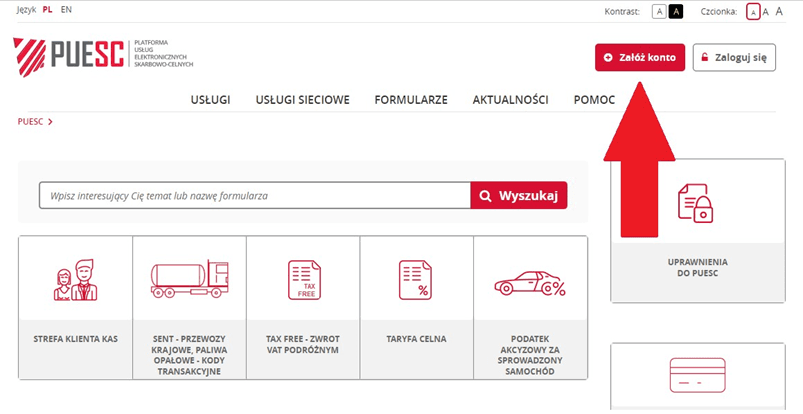Open the Usługi menu
This screenshot has height=414, width=803.
[210, 99]
